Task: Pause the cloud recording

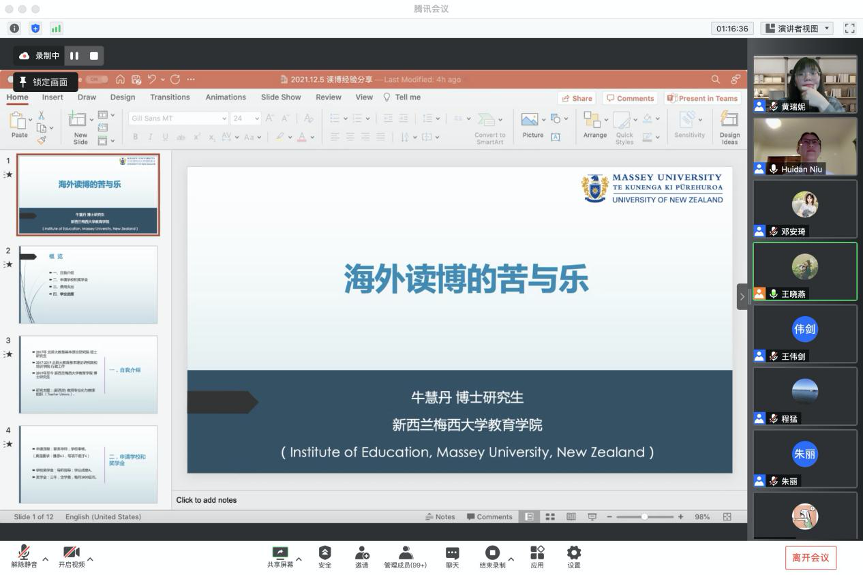Action: tap(74, 56)
